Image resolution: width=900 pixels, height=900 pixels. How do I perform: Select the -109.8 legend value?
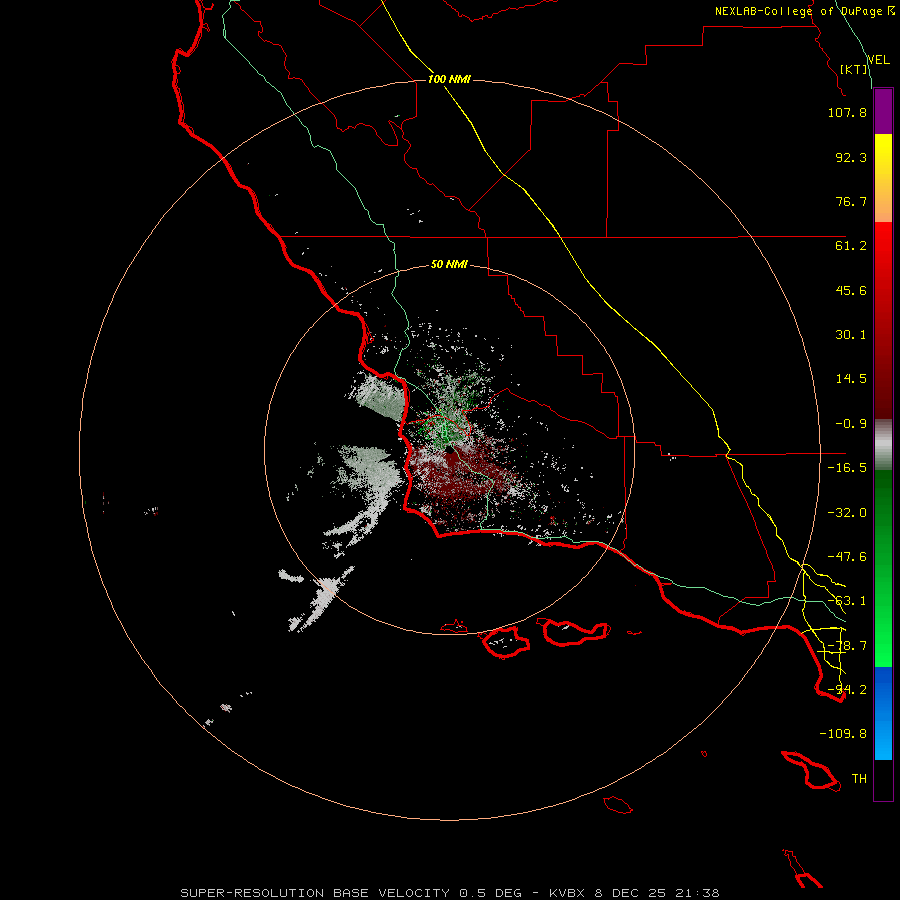click(x=843, y=734)
